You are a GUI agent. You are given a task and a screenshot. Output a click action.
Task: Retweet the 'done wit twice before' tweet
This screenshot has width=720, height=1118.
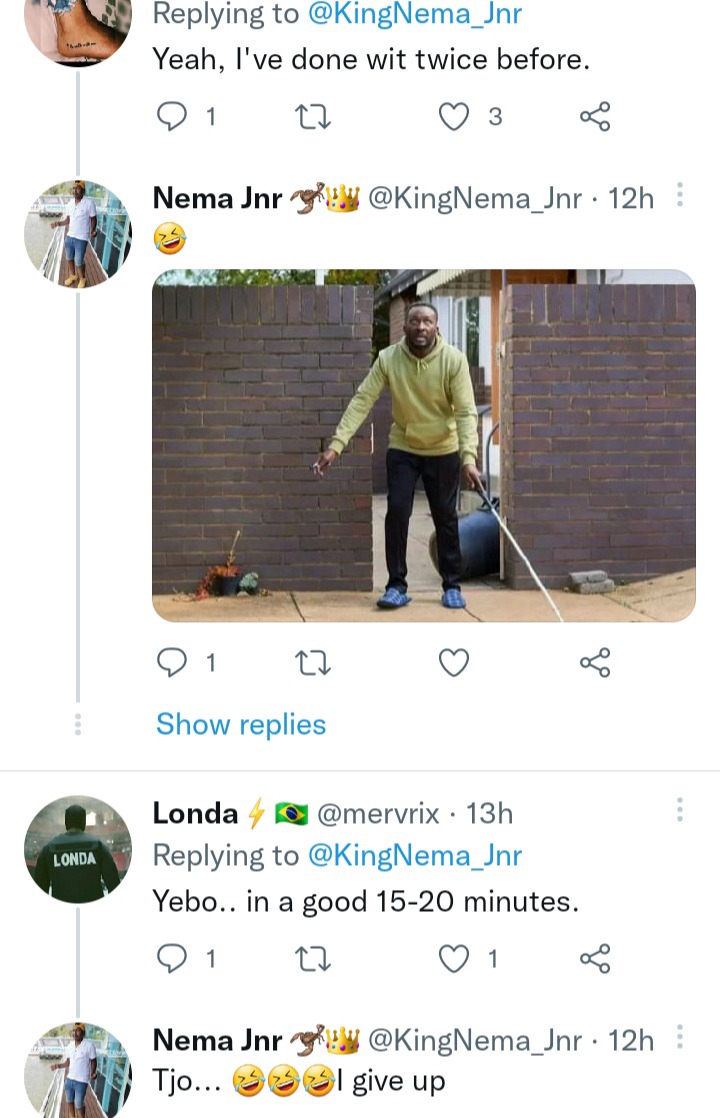tap(313, 116)
